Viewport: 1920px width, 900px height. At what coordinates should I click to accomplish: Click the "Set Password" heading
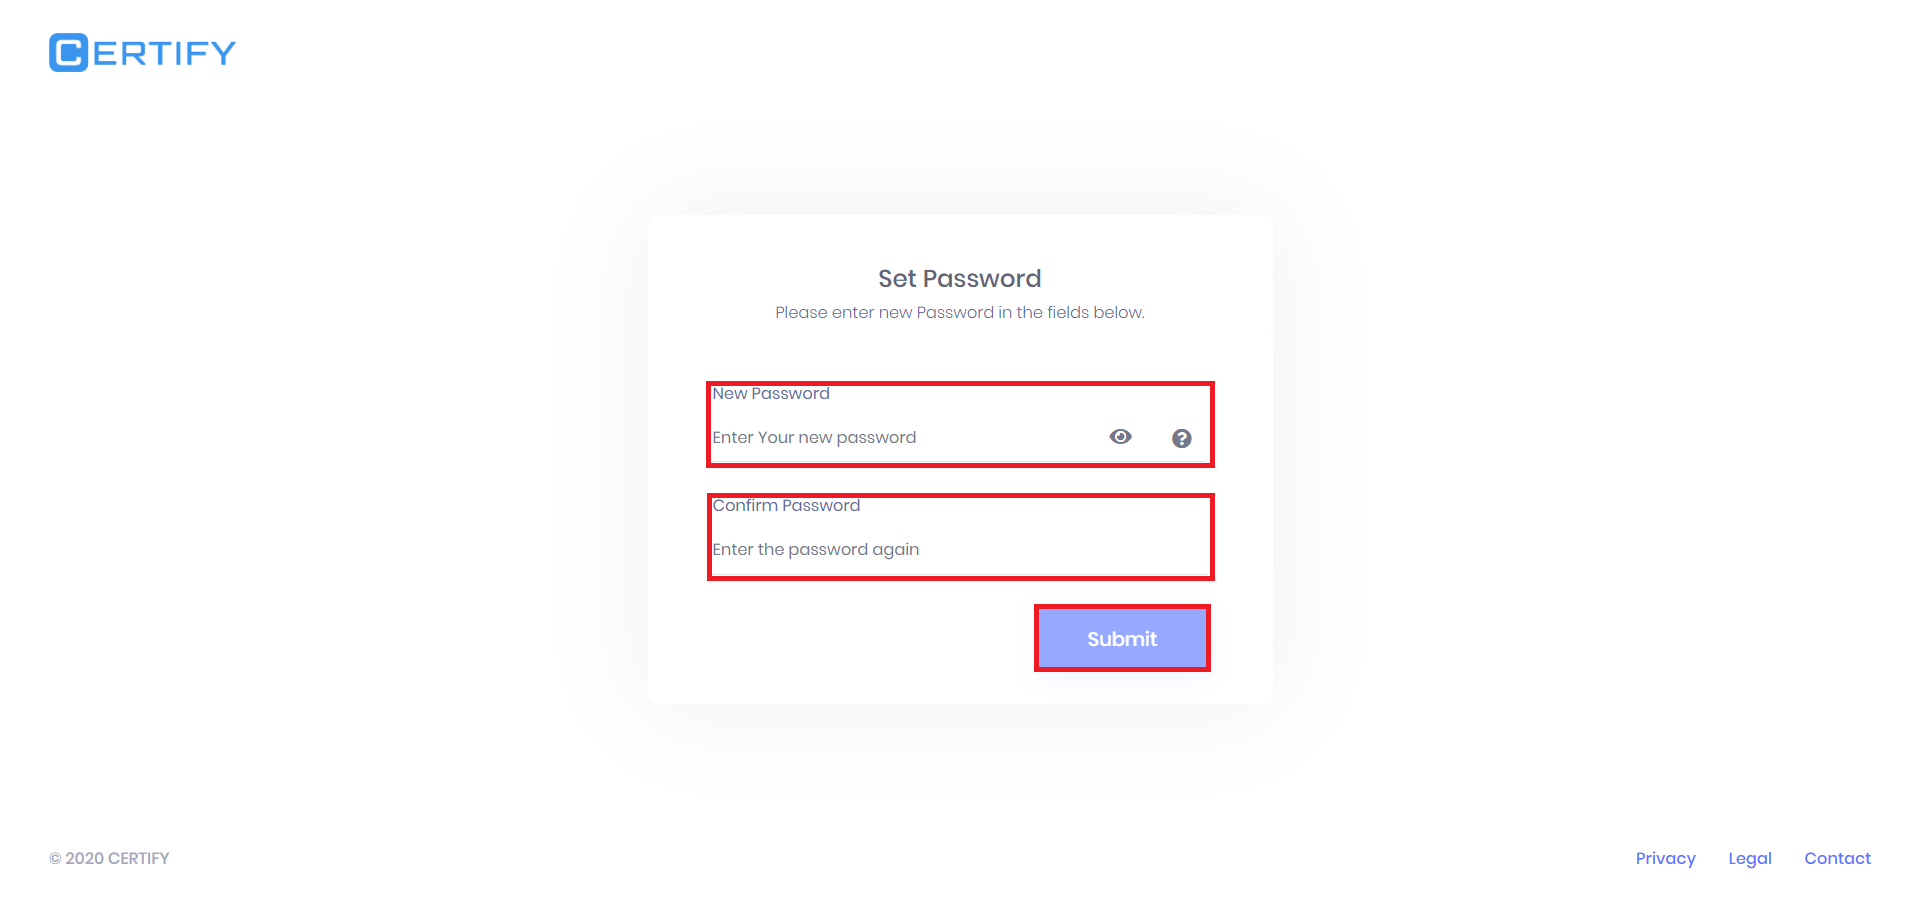(x=959, y=278)
